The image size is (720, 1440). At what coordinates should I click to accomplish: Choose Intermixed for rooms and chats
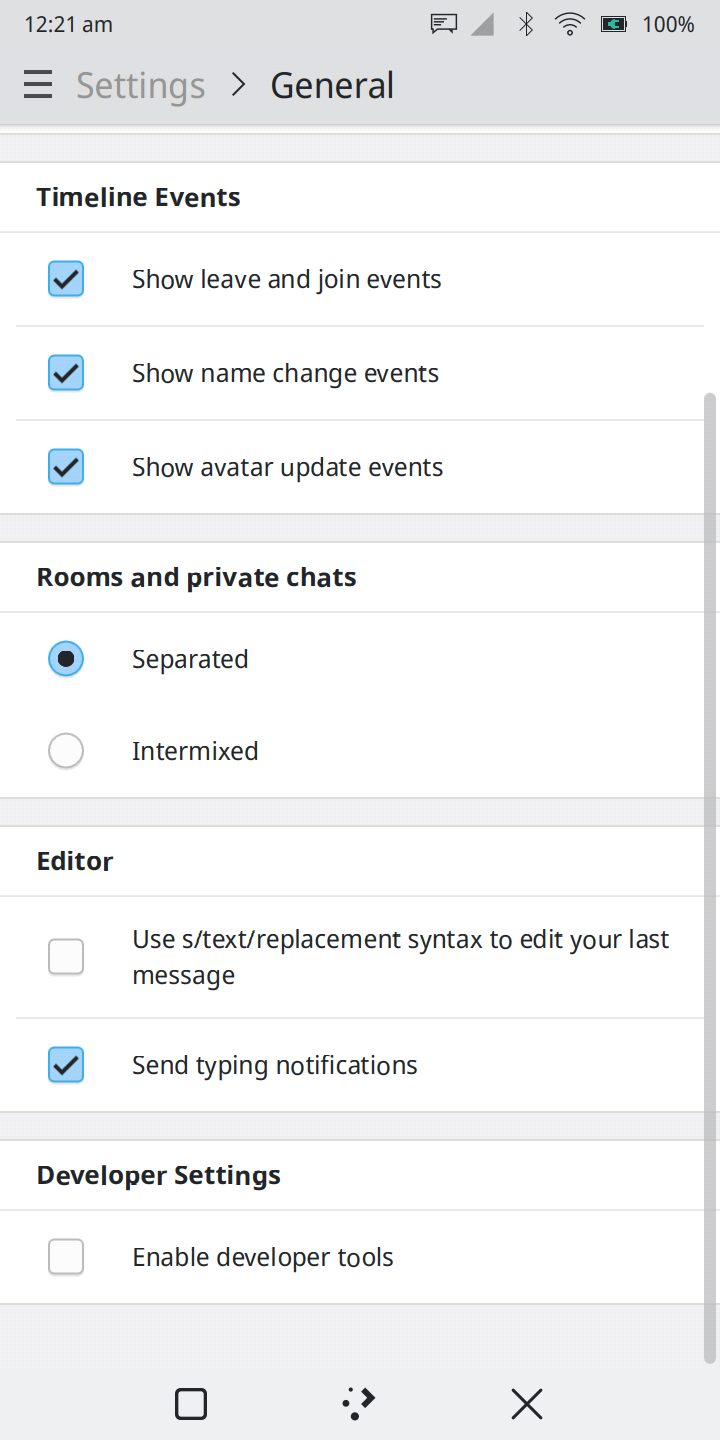66,751
